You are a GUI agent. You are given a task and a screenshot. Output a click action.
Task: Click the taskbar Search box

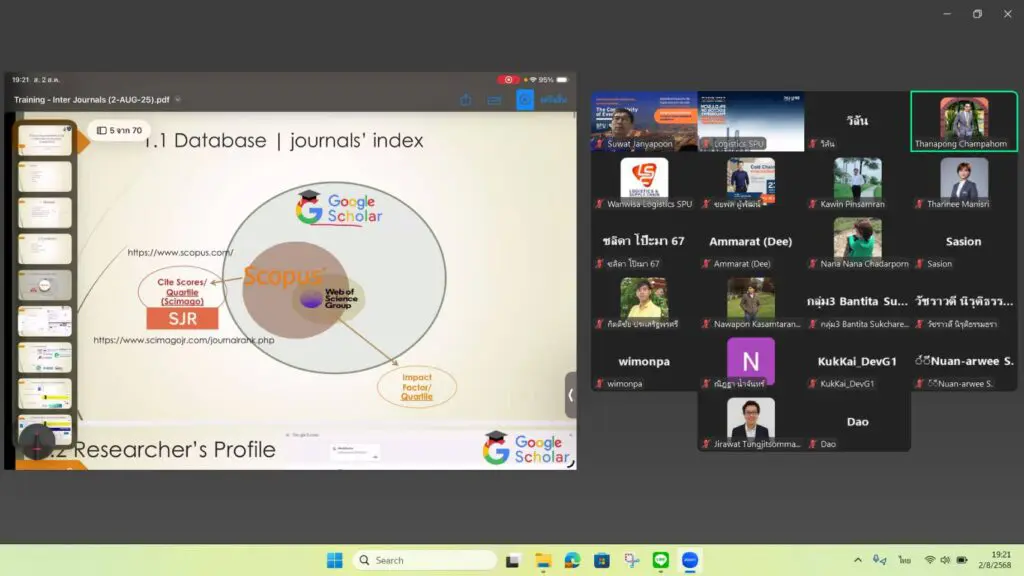(x=424, y=560)
